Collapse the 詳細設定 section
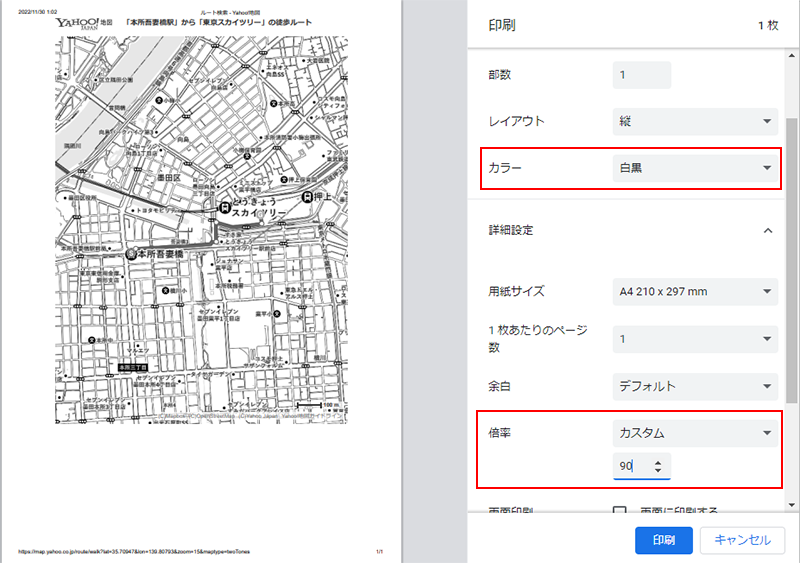800x563 pixels. (768, 230)
